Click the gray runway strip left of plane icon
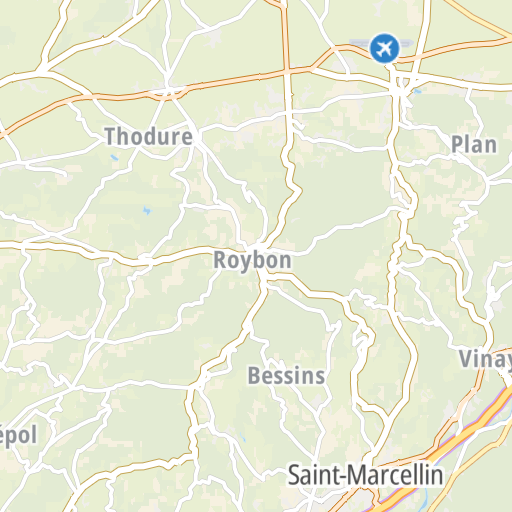512x512 pixels. pyautogui.click(x=359, y=42)
